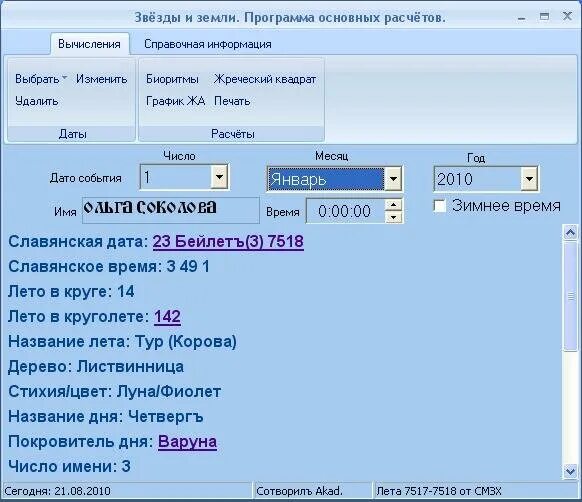
Task: Open Биоритмы calculation
Action: pos(172,79)
